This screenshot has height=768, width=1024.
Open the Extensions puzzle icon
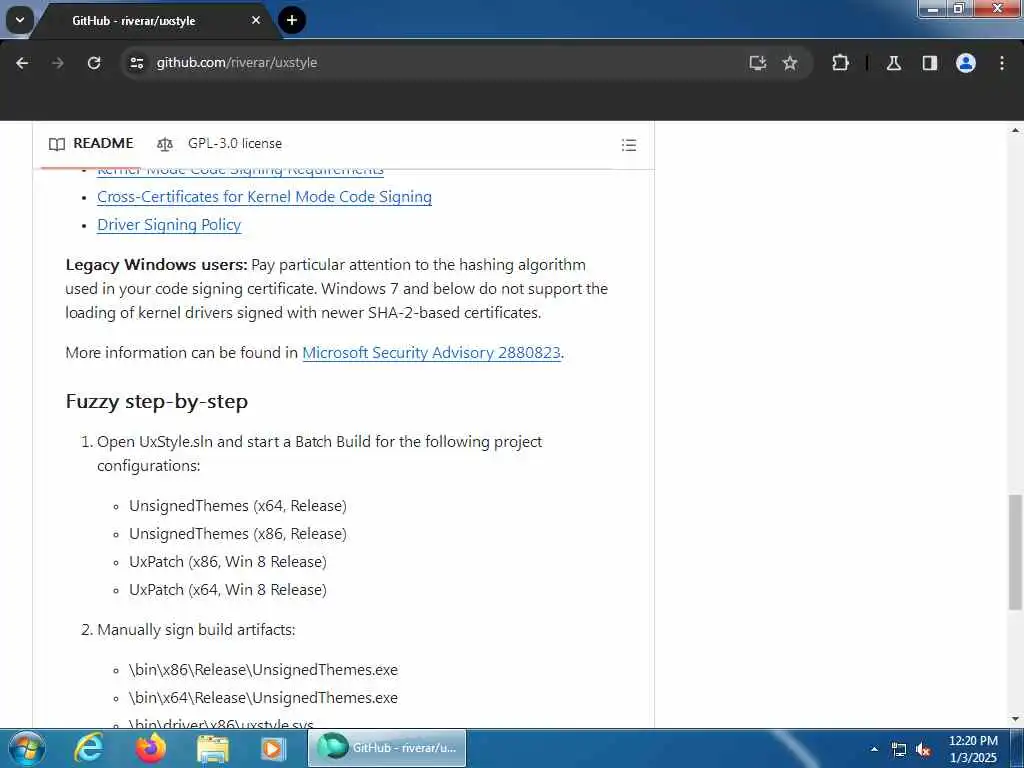[x=840, y=63]
